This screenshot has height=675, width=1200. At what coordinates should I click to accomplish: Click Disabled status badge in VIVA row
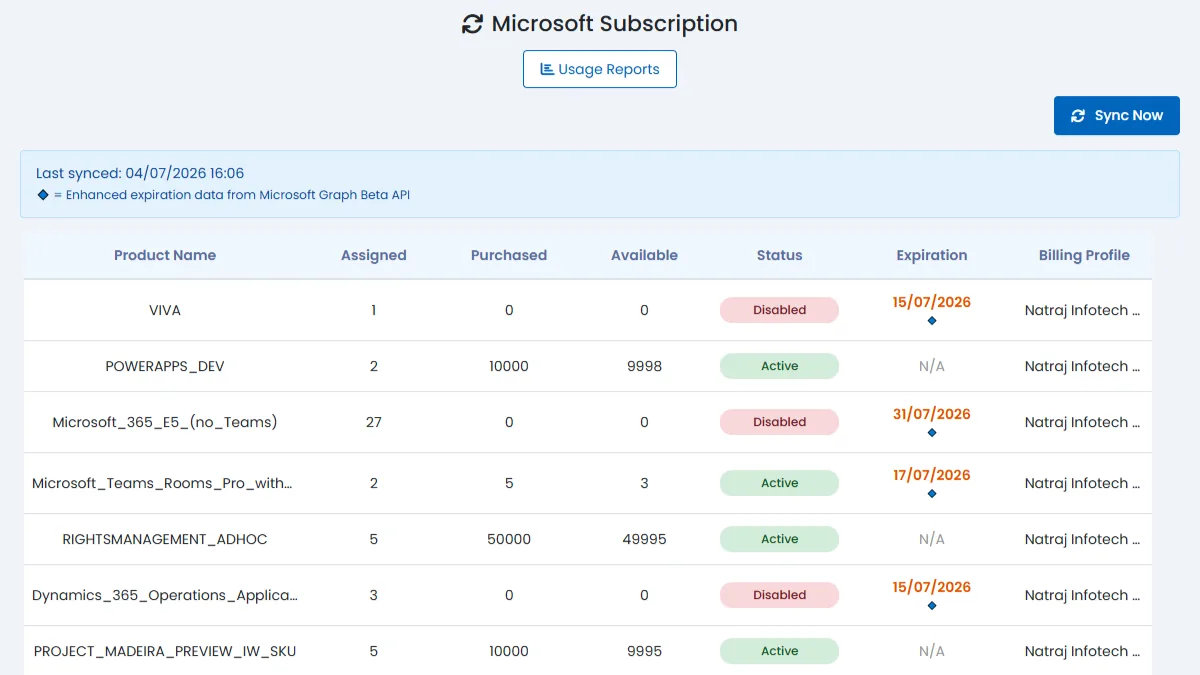tap(780, 310)
